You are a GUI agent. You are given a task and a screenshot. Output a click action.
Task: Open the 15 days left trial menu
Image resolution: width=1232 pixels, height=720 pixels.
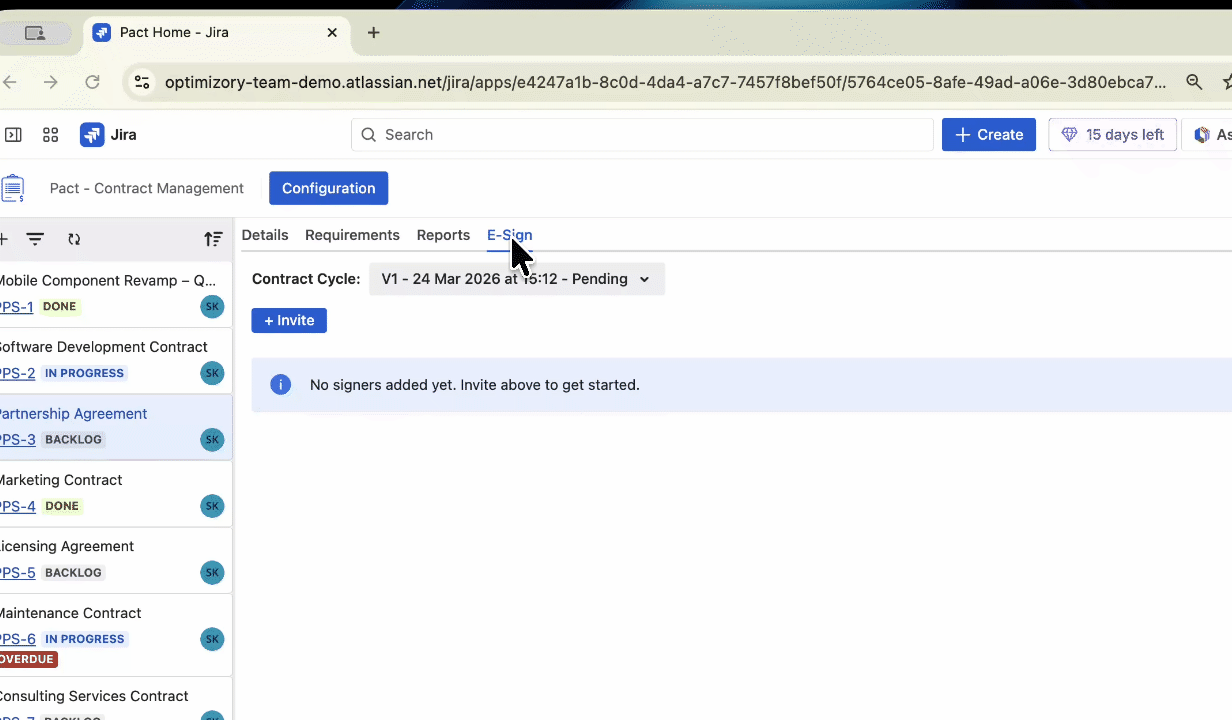[1113, 135]
